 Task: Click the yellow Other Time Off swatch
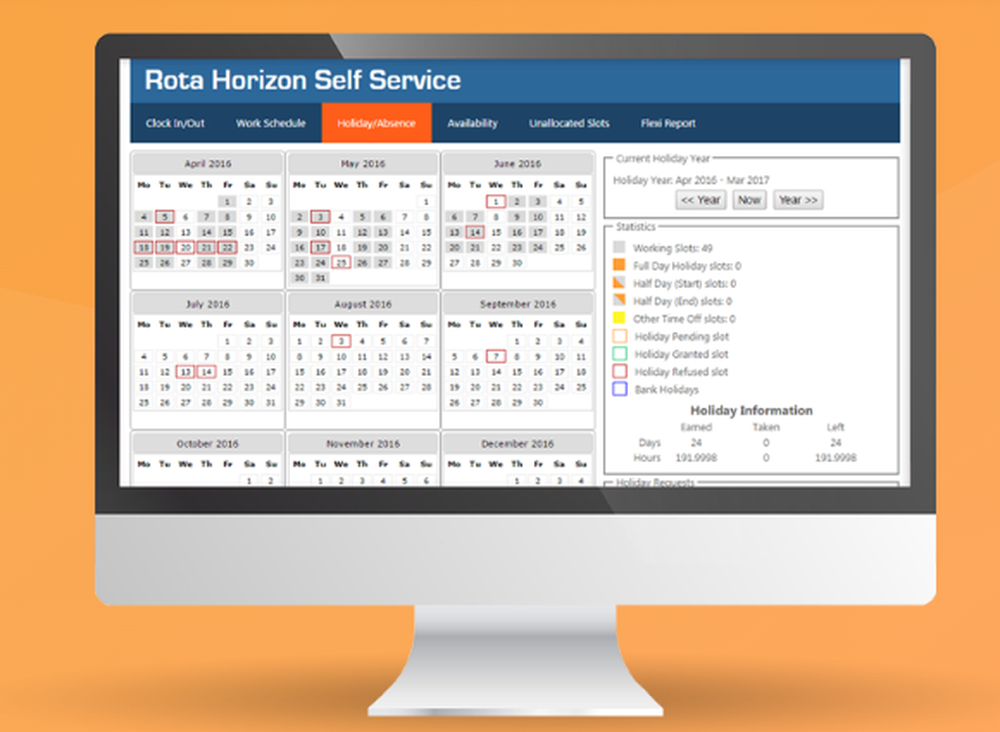point(619,318)
